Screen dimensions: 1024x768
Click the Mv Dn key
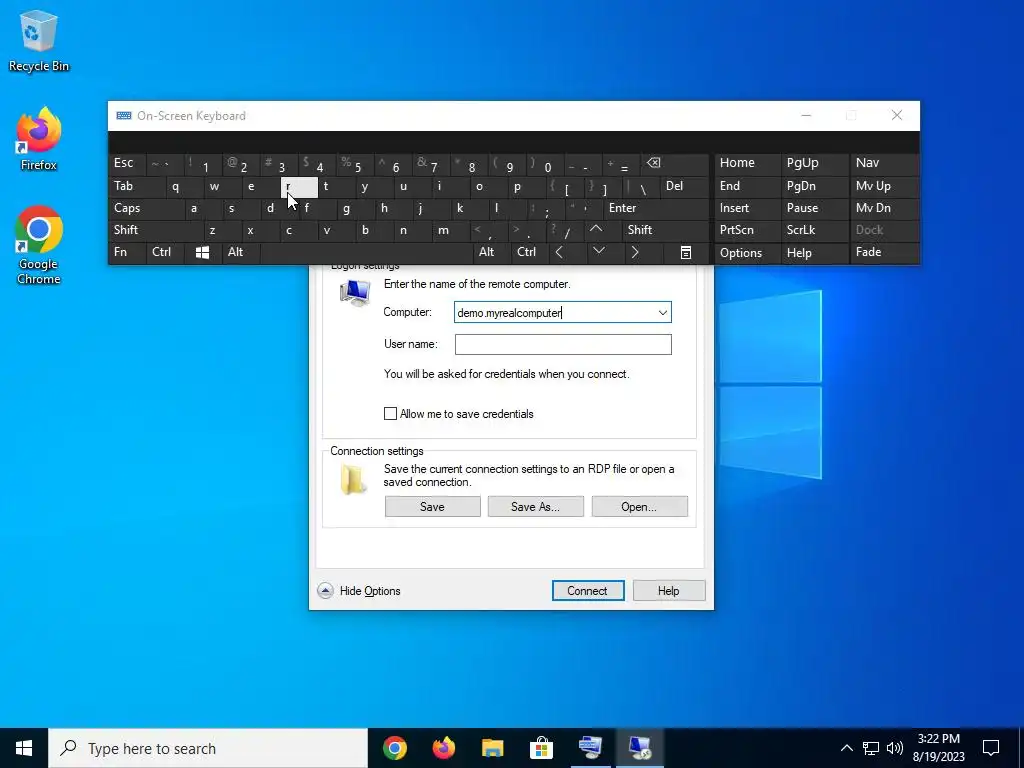884,208
